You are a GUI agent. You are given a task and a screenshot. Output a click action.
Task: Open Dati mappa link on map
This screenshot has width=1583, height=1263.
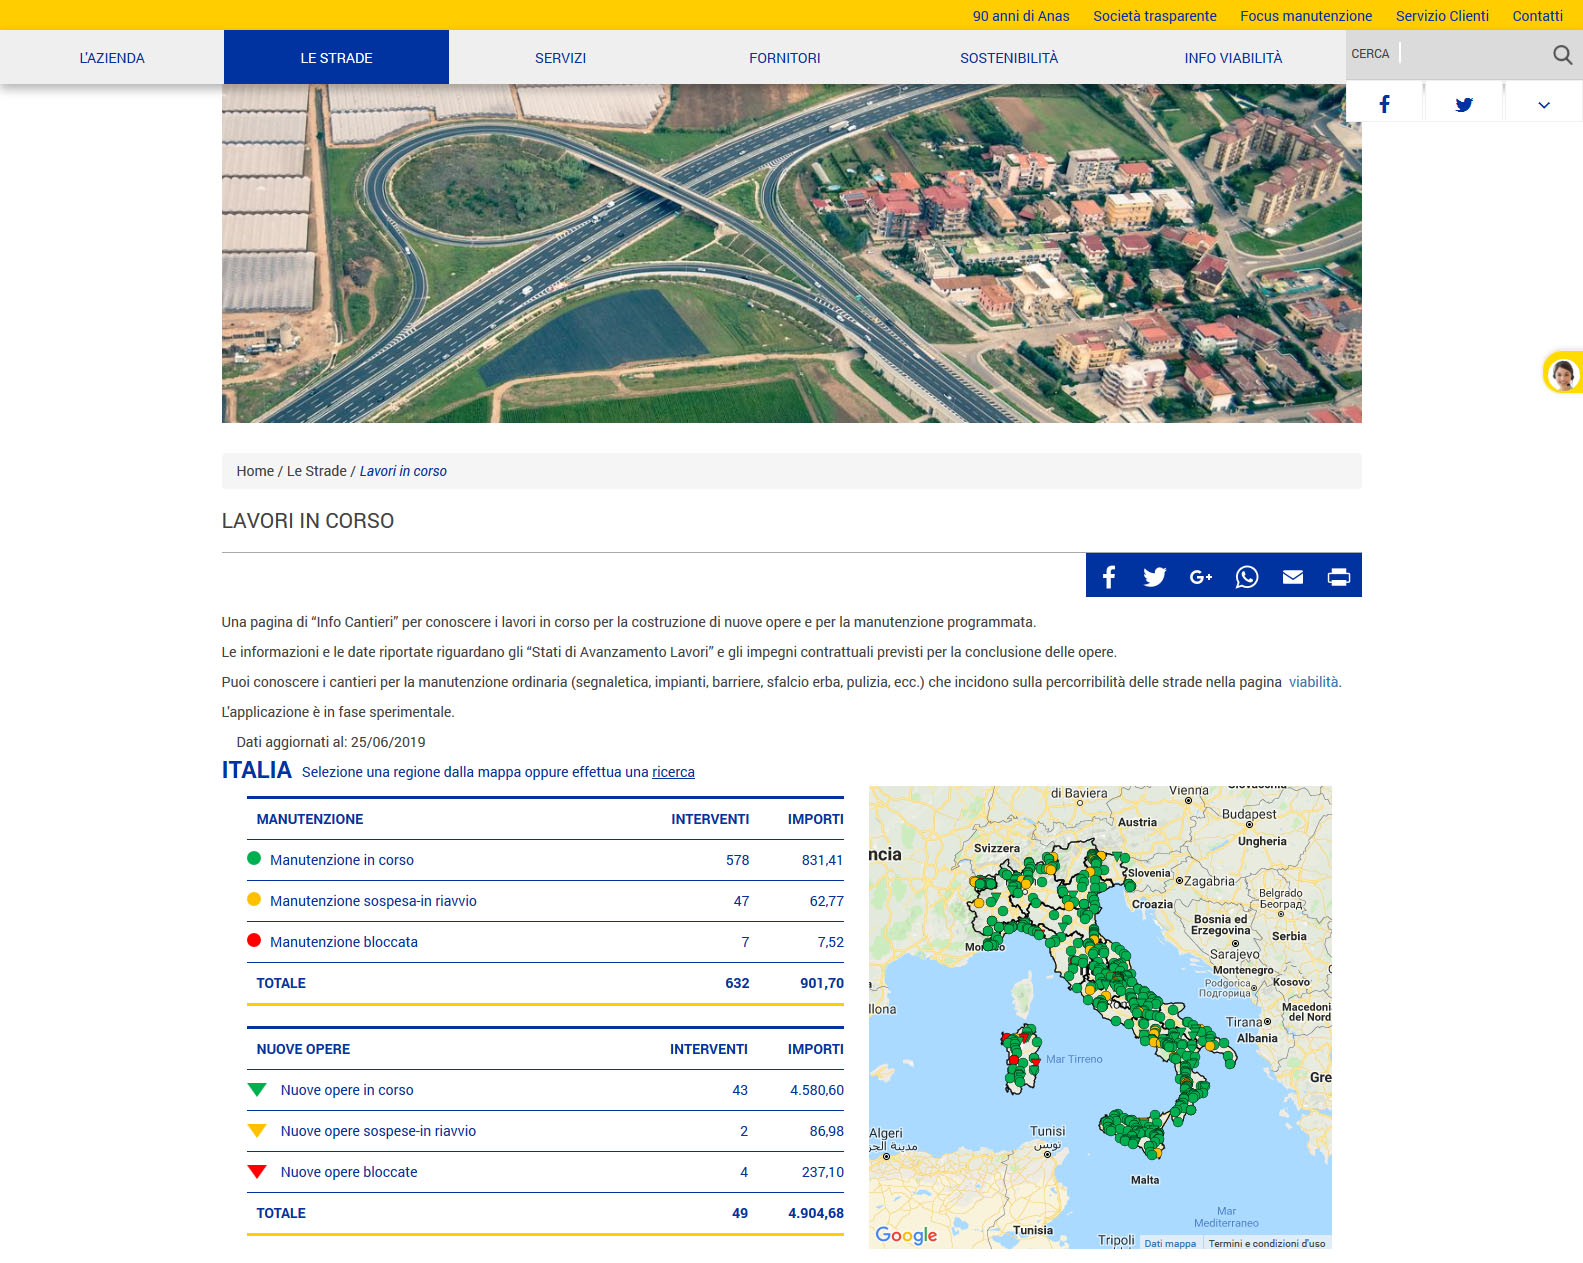click(1170, 1244)
